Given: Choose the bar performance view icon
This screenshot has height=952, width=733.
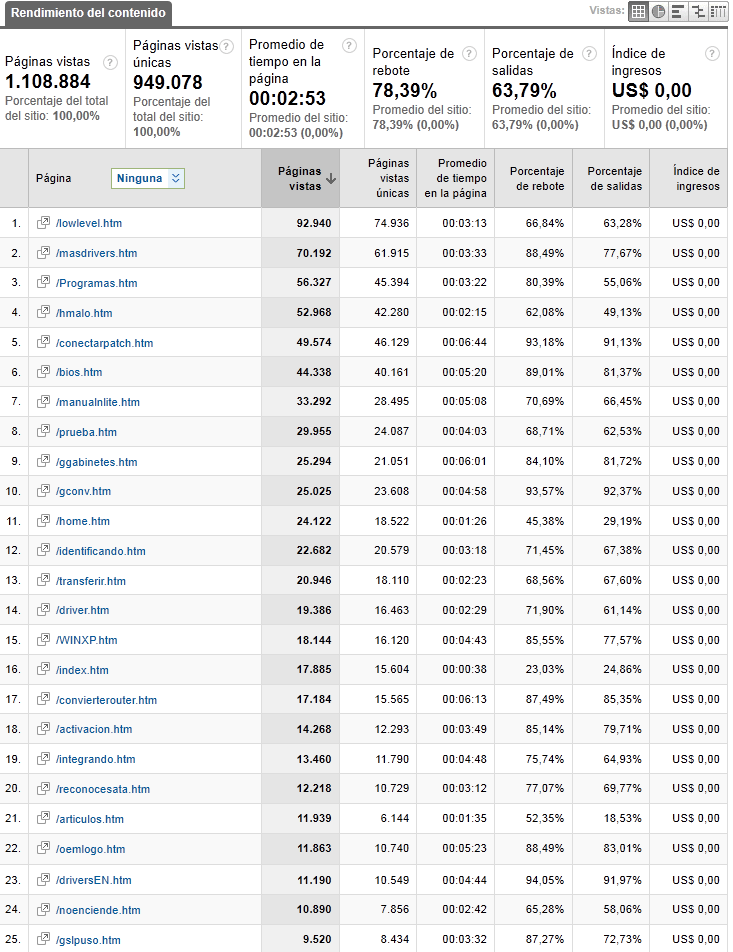Looking at the screenshot, I should [678, 12].
